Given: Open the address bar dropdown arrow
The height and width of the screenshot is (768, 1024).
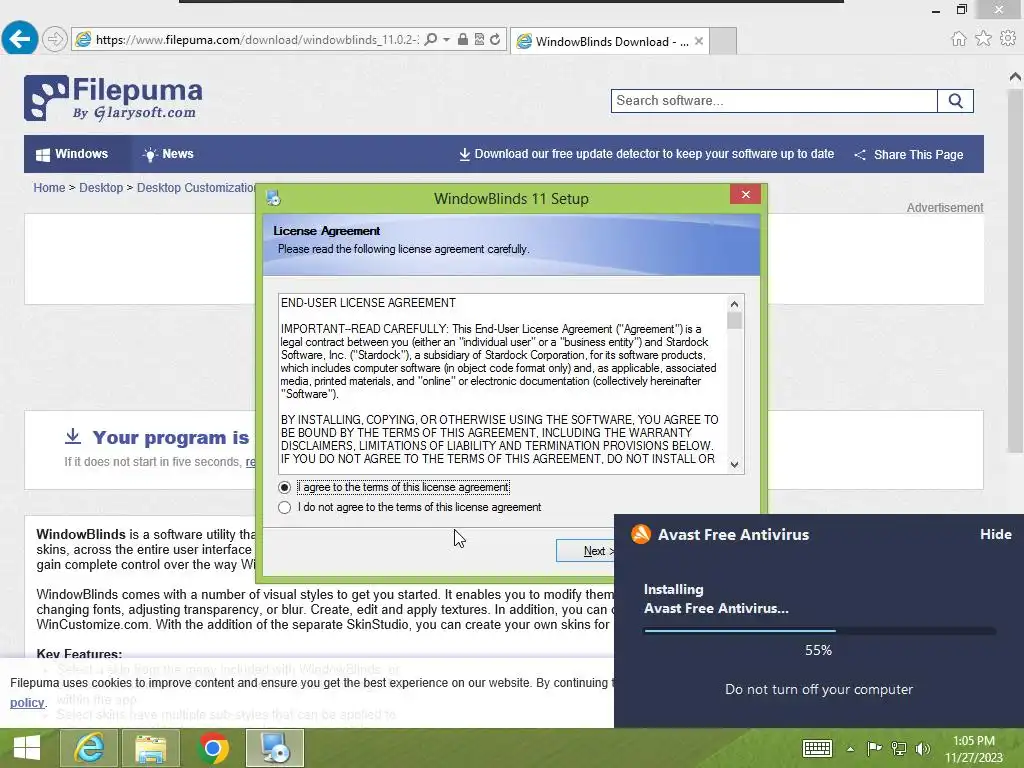Looking at the screenshot, I should pos(446,39).
